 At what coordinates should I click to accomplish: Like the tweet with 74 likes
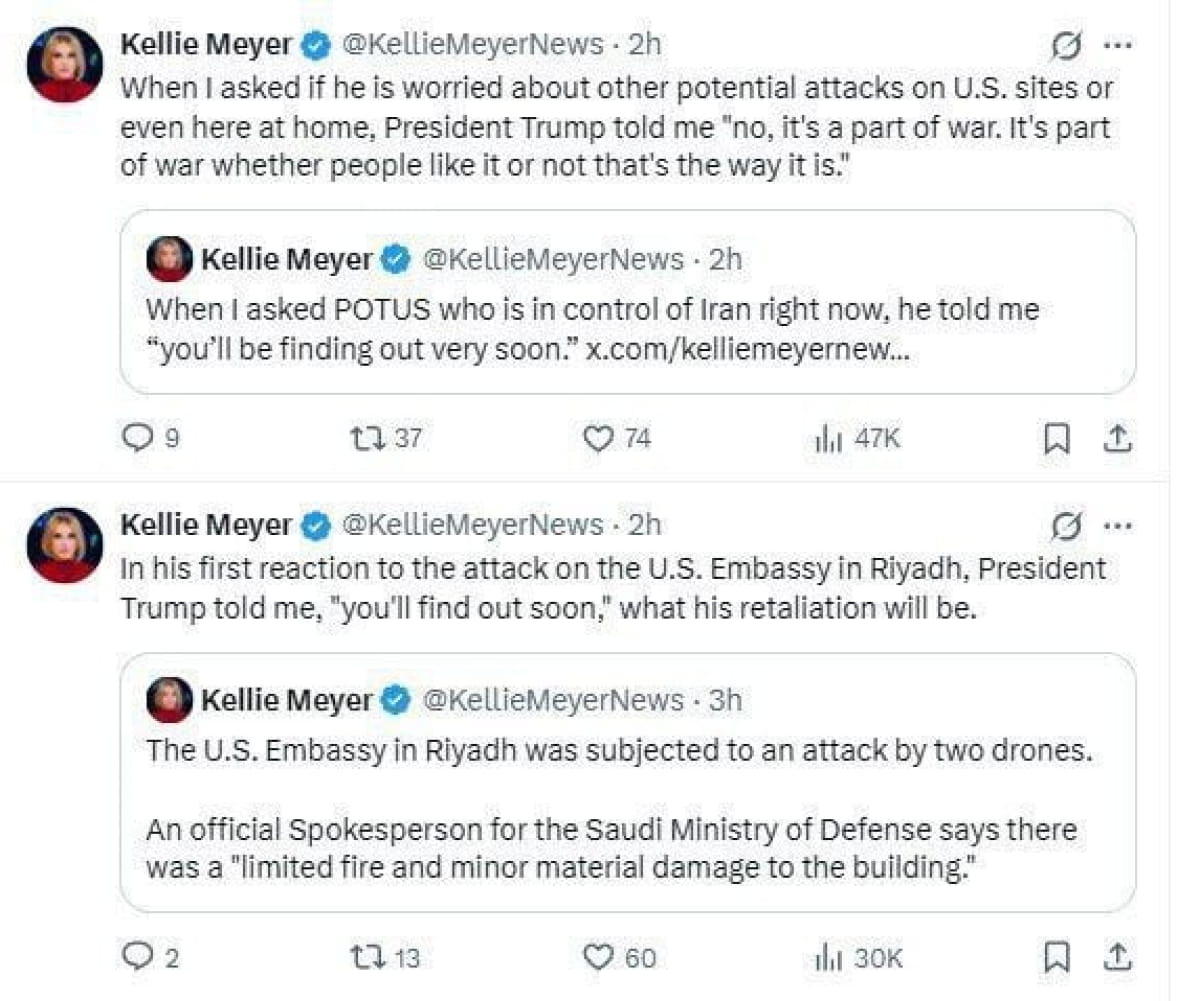599,437
